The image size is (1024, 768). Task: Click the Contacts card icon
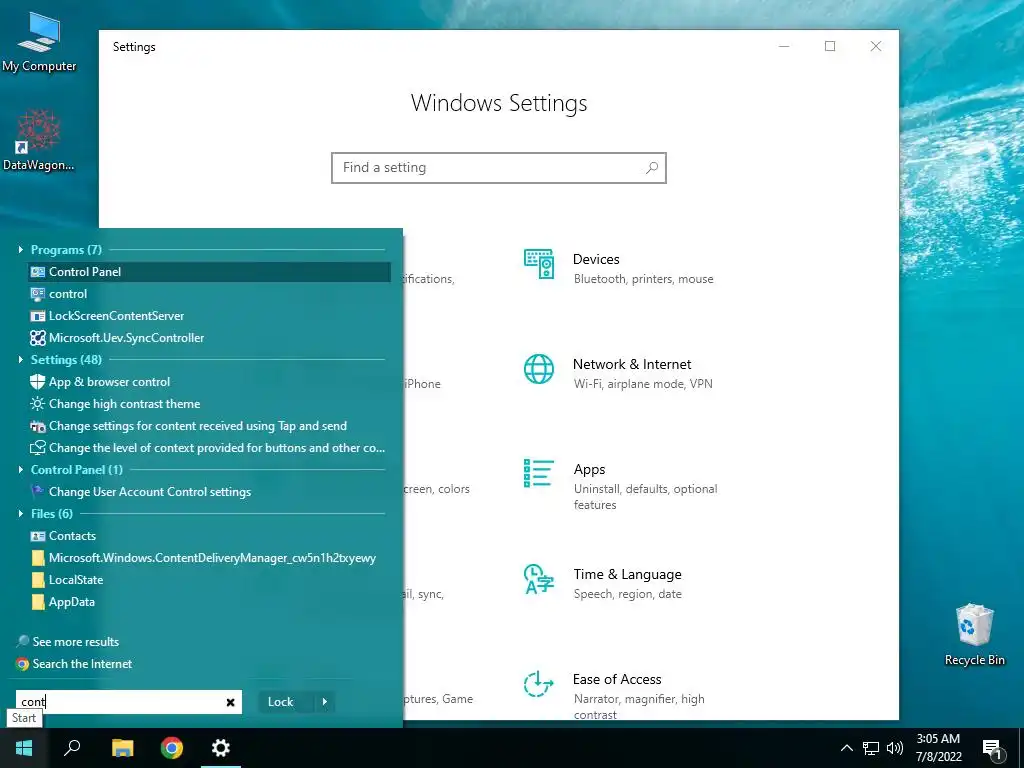point(38,536)
